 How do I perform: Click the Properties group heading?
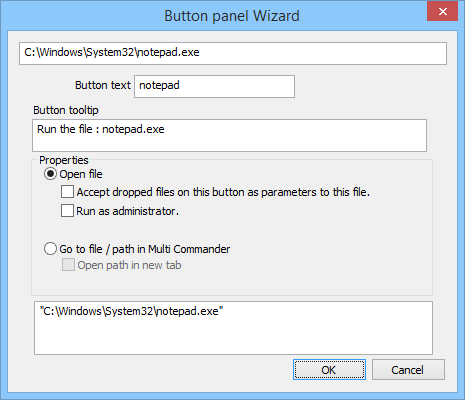[64, 160]
